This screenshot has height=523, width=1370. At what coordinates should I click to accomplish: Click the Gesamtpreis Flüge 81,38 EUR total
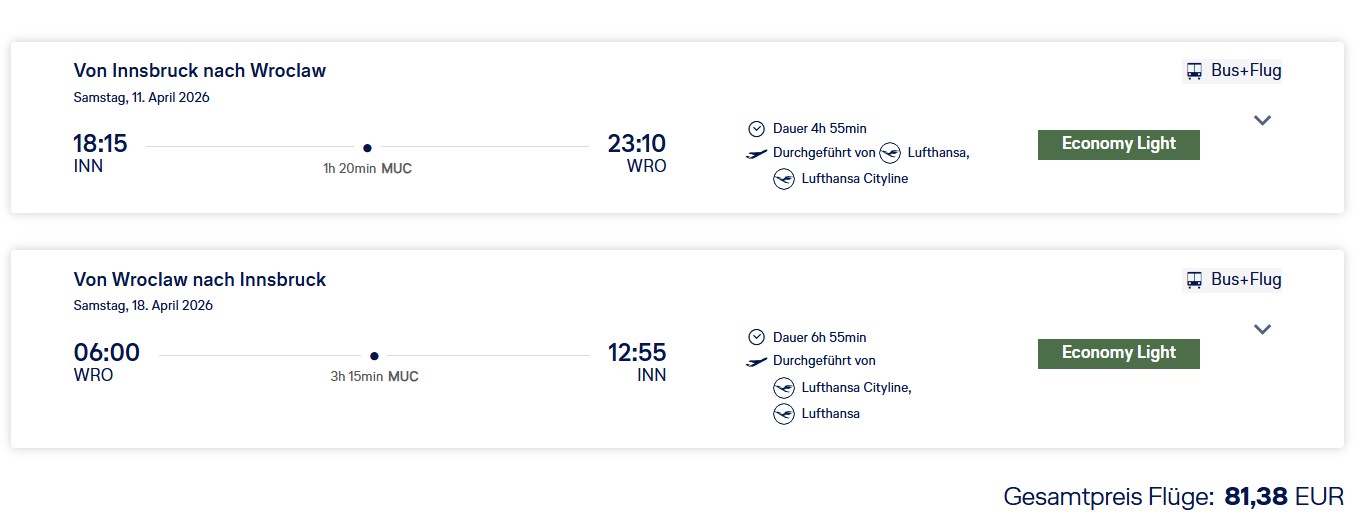(x=1174, y=496)
